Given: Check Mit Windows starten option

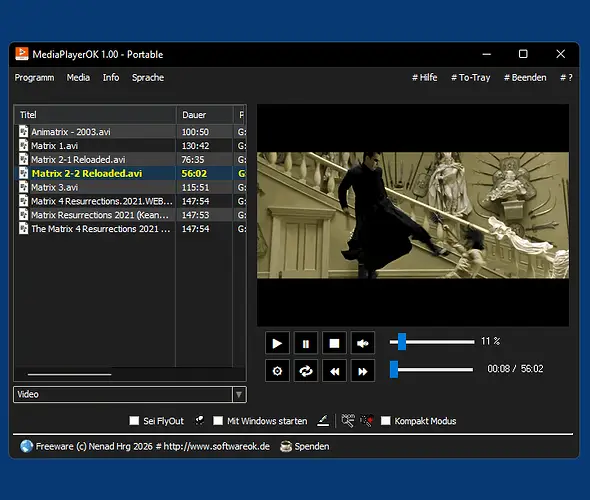Looking at the screenshot, I should 218,421.
